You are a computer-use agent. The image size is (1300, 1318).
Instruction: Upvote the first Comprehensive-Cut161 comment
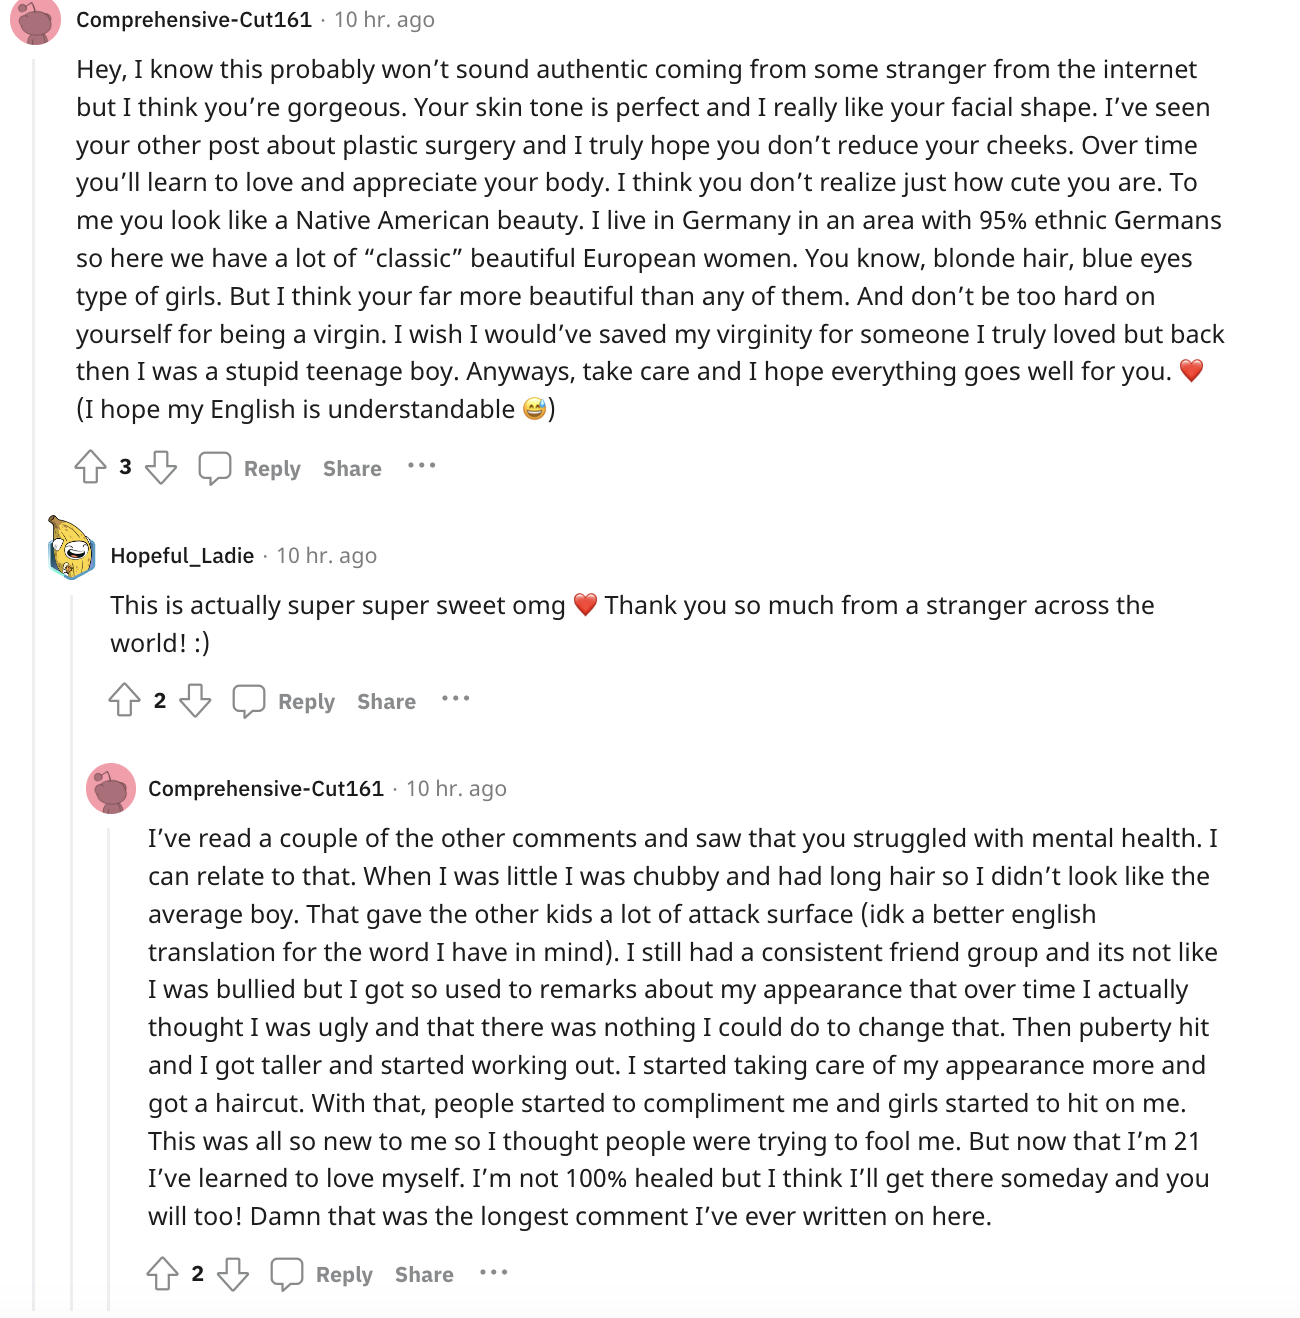pyautogui.click(x=91, y=467)
